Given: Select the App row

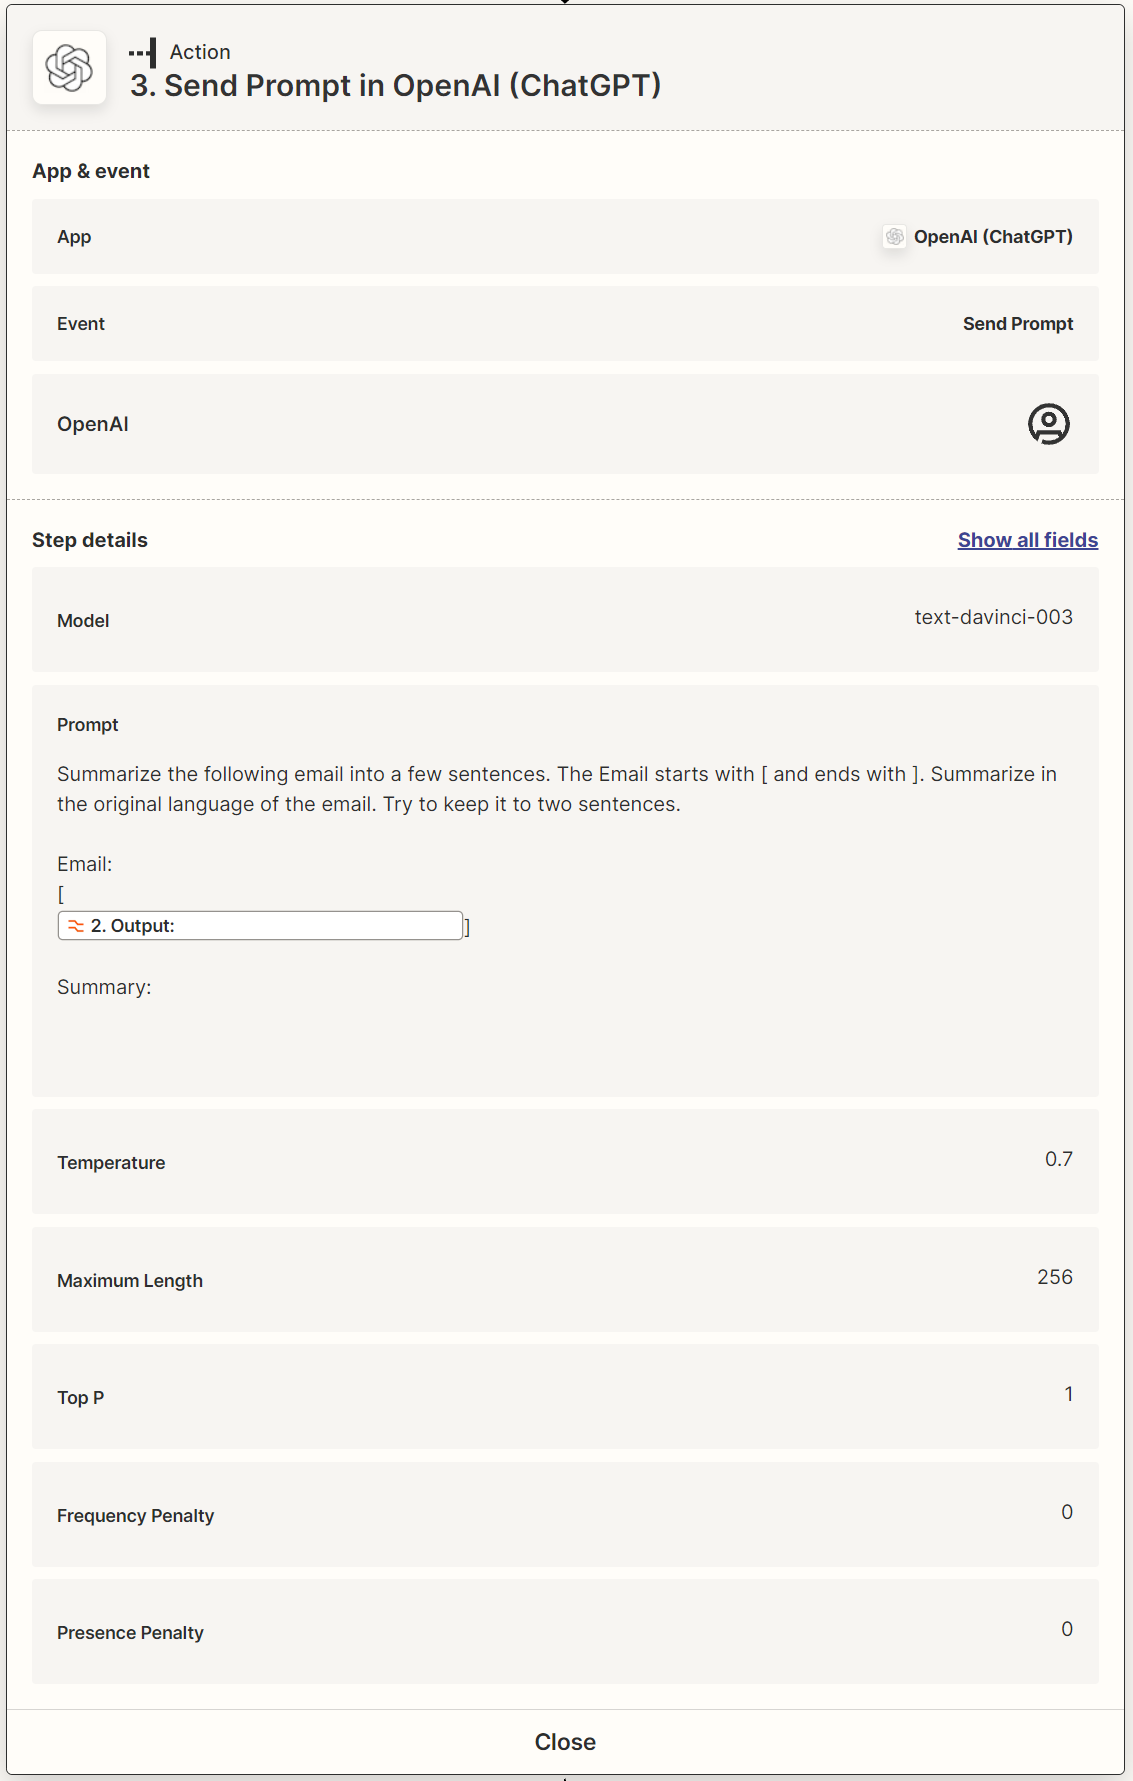Looking at the screenshot, I should 565,237.
